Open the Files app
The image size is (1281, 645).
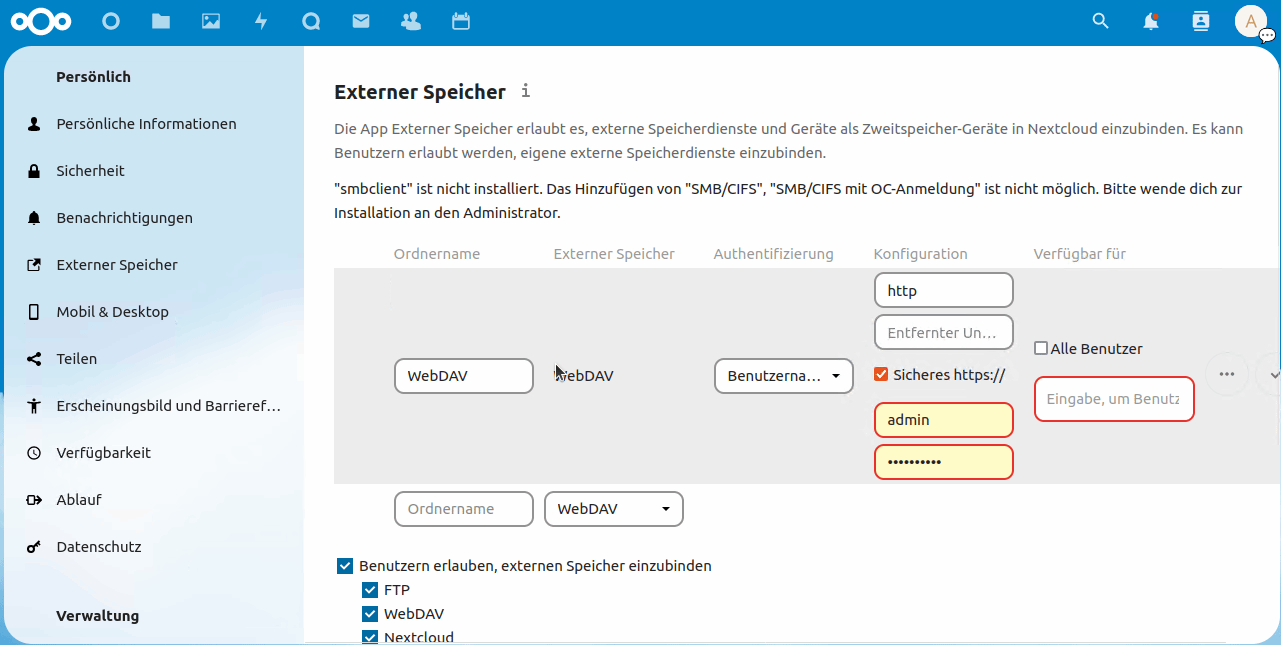click(x=160, y=21)
